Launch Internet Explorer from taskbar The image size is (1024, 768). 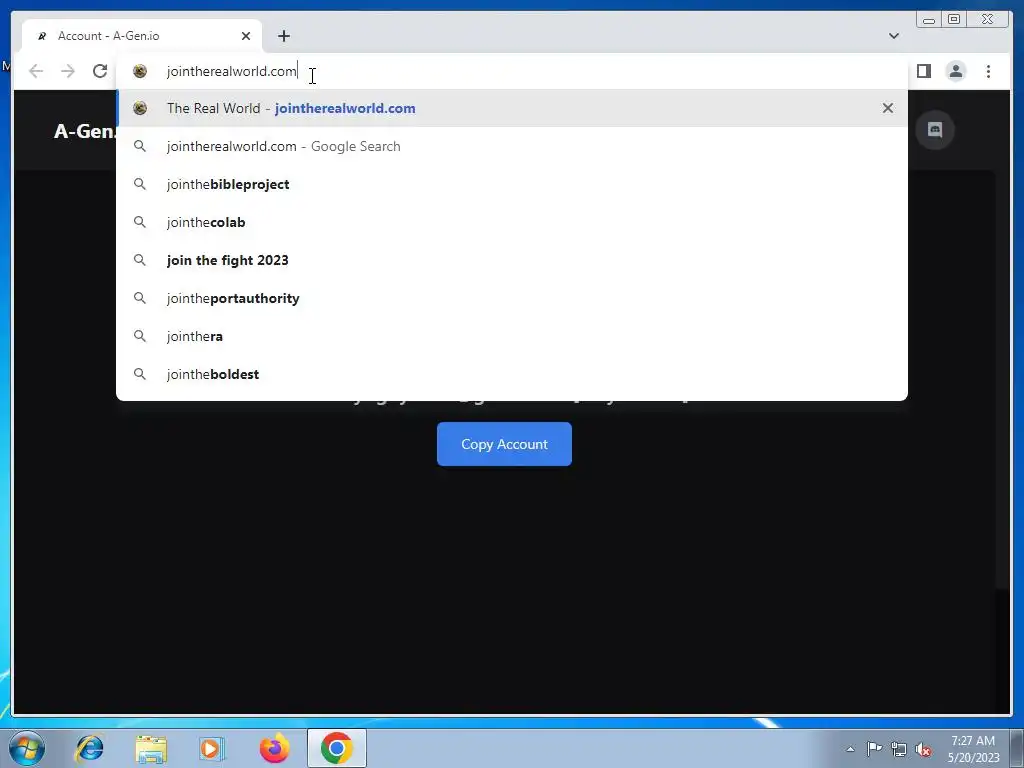[x=89, y=748]
